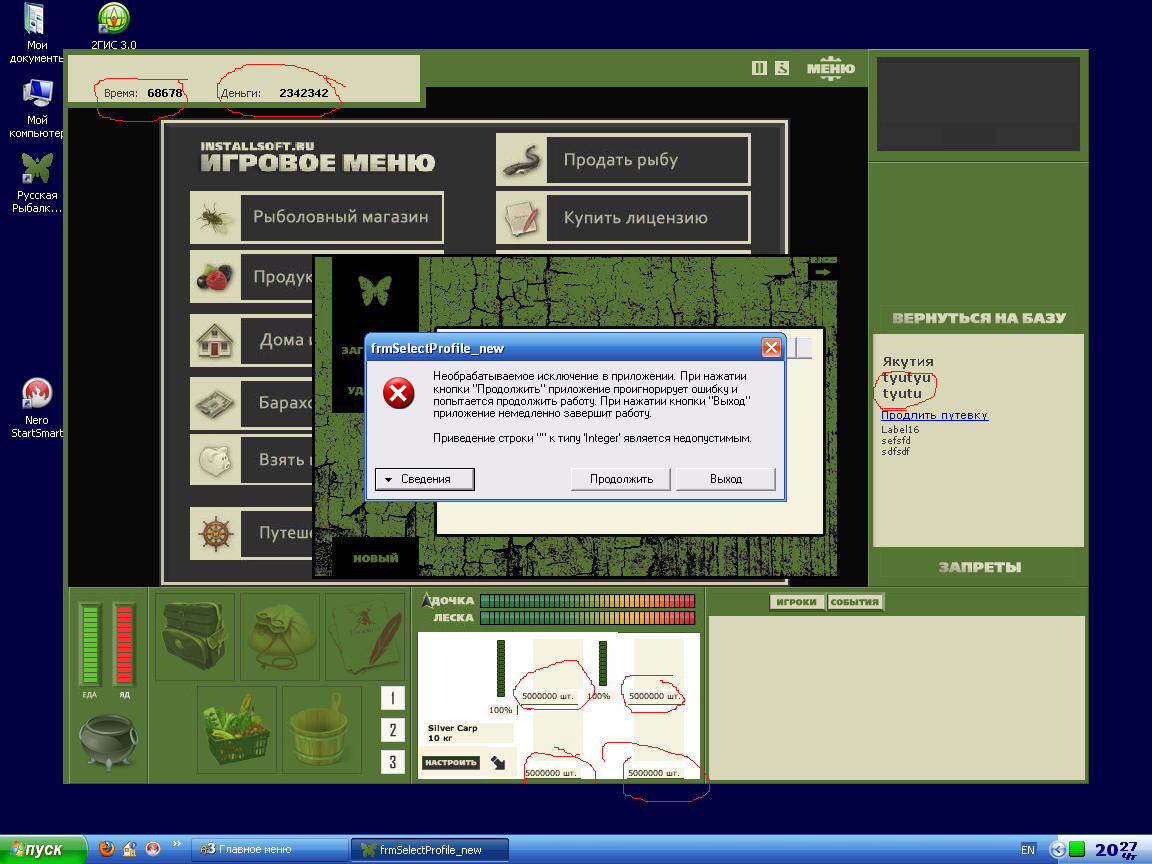
Task: Click the cooking cauldron icon
Action: coord(108,741)
